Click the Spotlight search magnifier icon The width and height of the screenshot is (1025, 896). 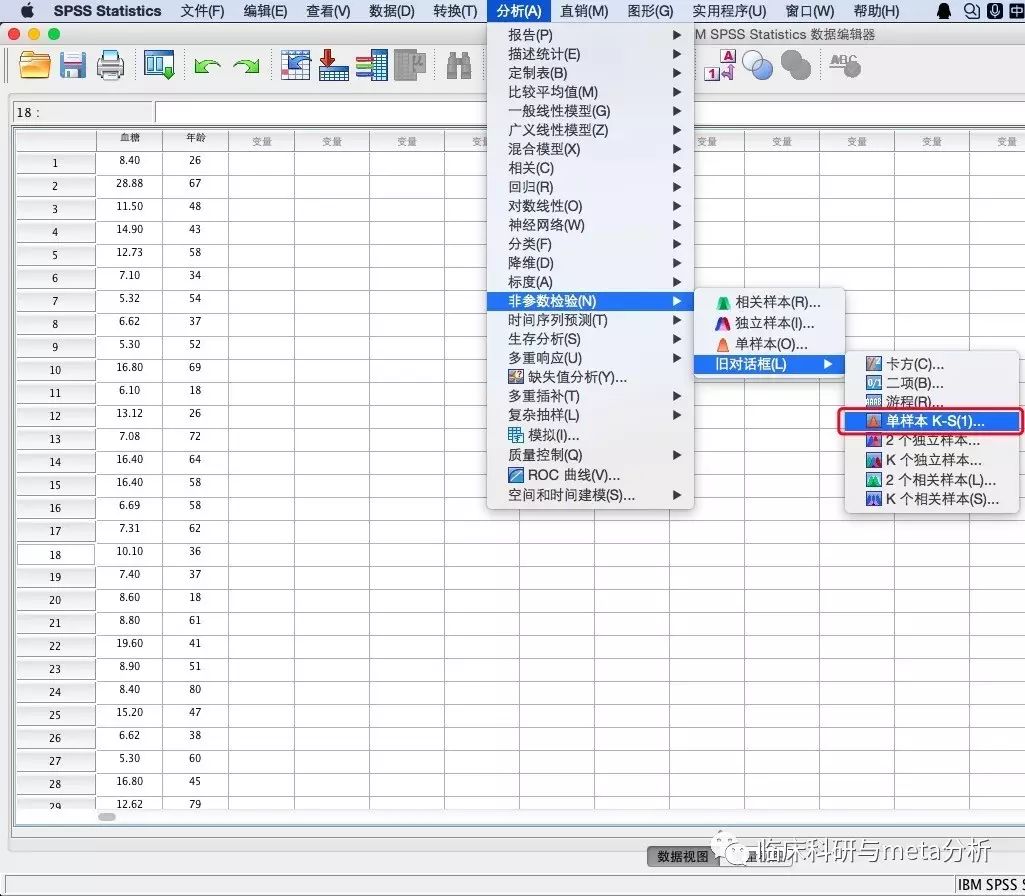971,11
